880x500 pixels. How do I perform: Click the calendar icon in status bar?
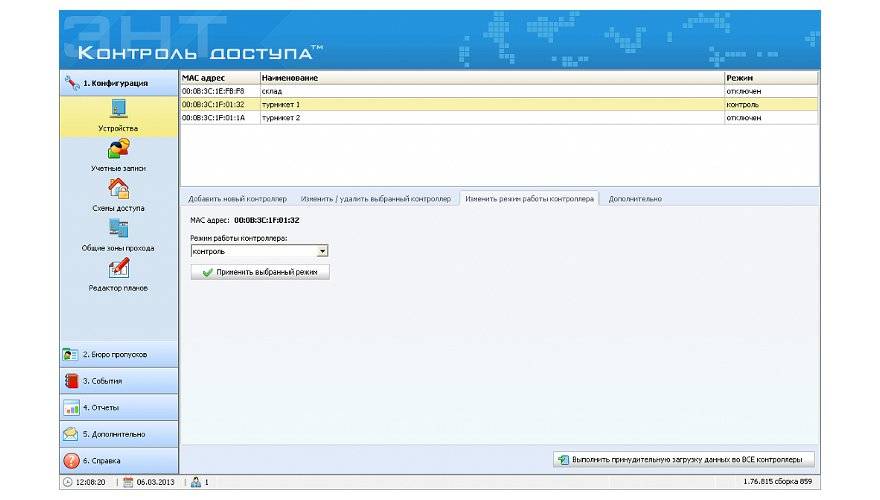pos(128,482)
